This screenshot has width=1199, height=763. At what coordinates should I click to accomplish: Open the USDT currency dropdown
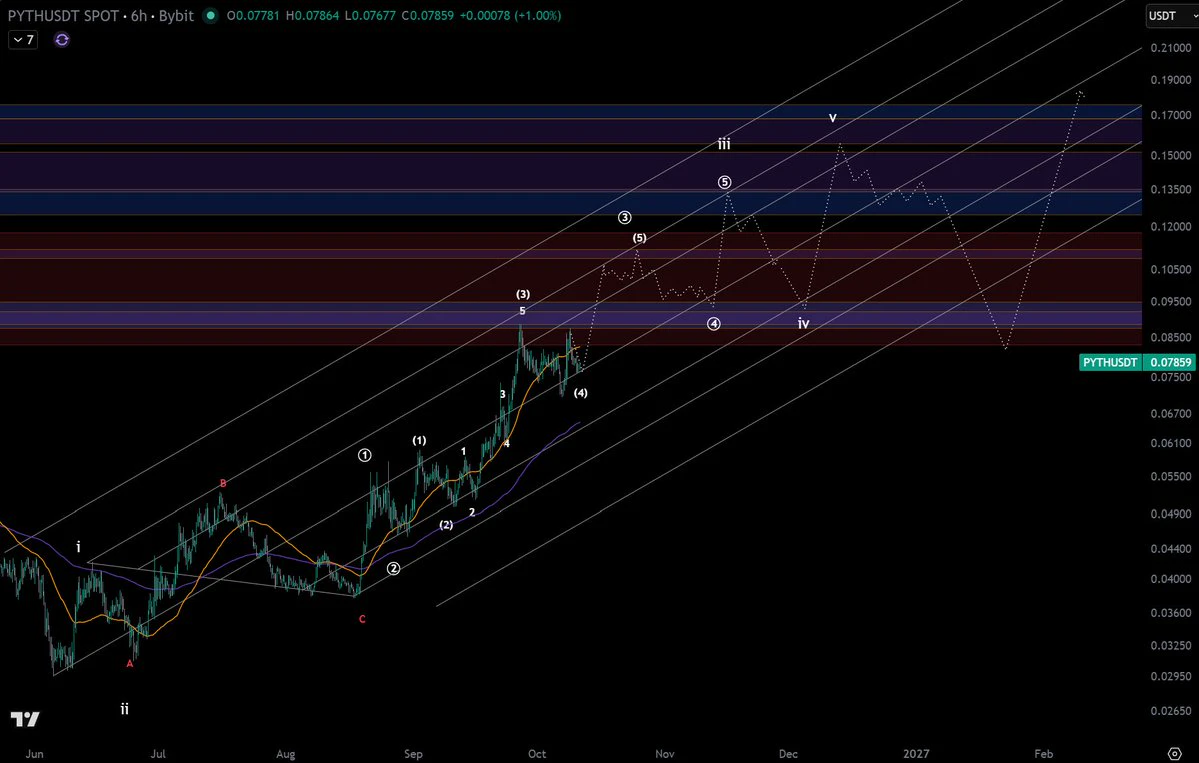click(x=1171, y=16)
